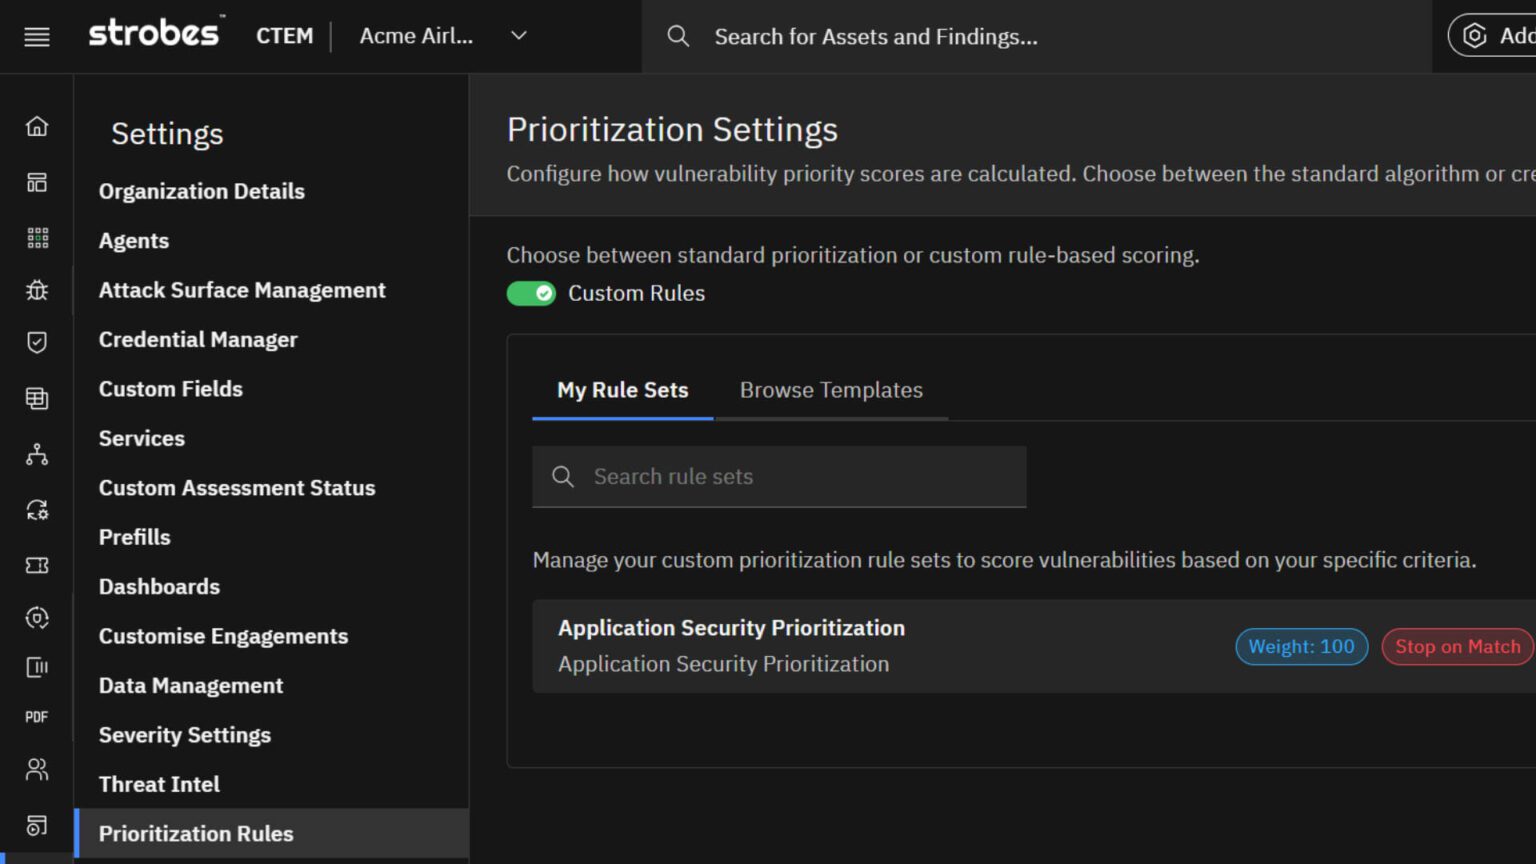The width and height of the screenshot is (1536, 864).
Task: Click the connectors hierarchy icon in sidebar
Action: click(x=37, y=454)
